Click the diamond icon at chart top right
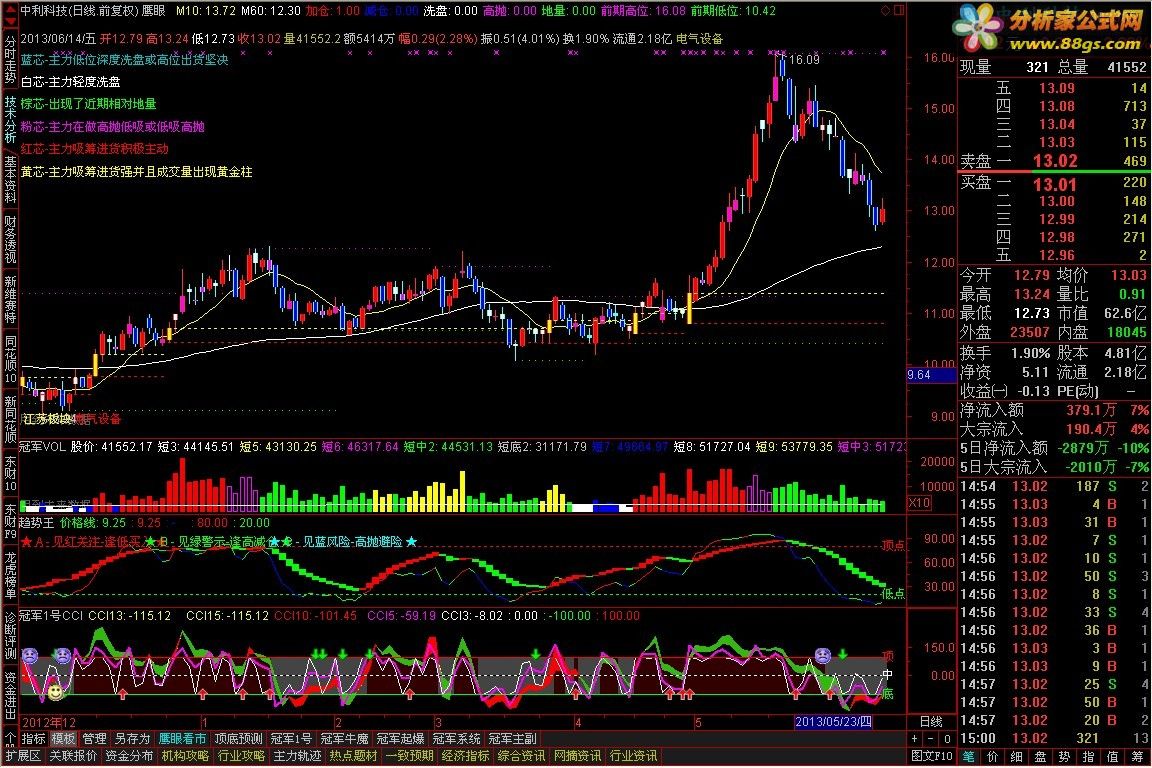Viewport: 1152px width, 768px height. click(x=885, y=10)
